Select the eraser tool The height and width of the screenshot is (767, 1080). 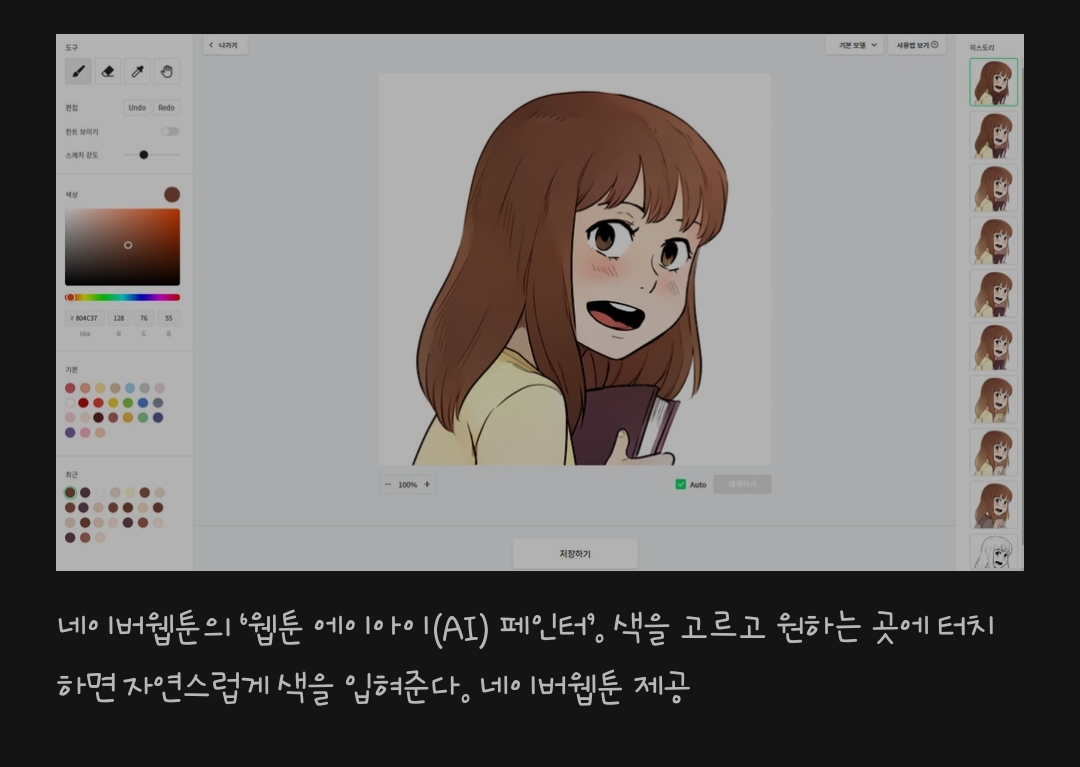pyautogui.click(x=107, y=72)
